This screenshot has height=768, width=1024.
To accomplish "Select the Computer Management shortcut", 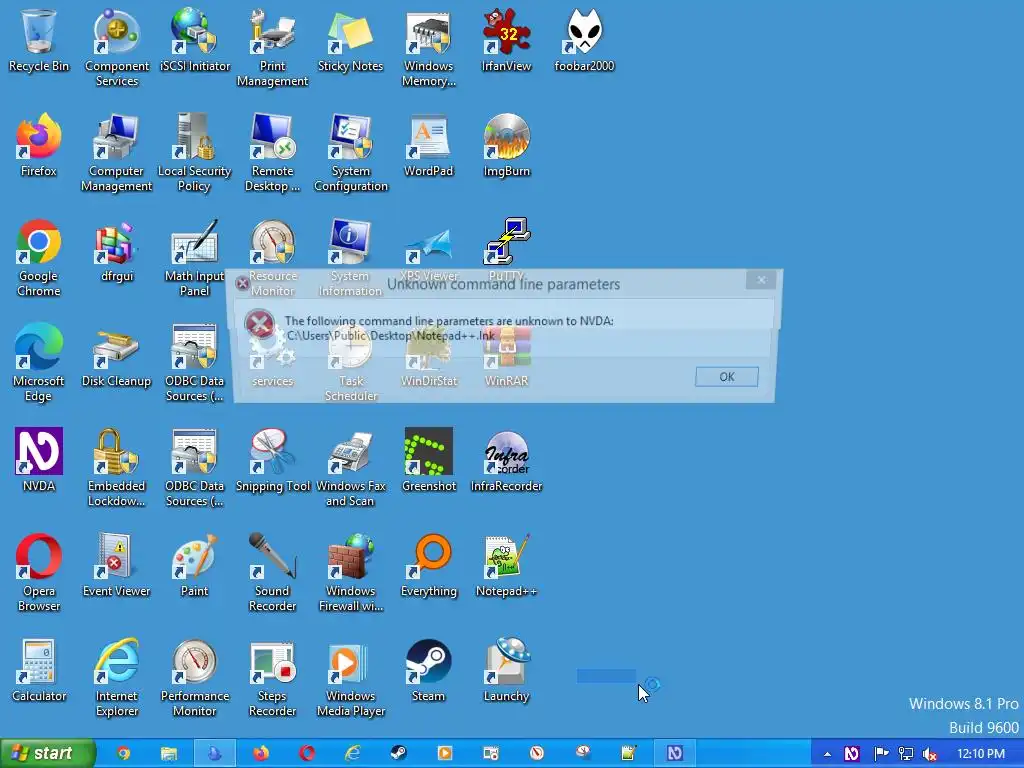I will click(116, 152).
